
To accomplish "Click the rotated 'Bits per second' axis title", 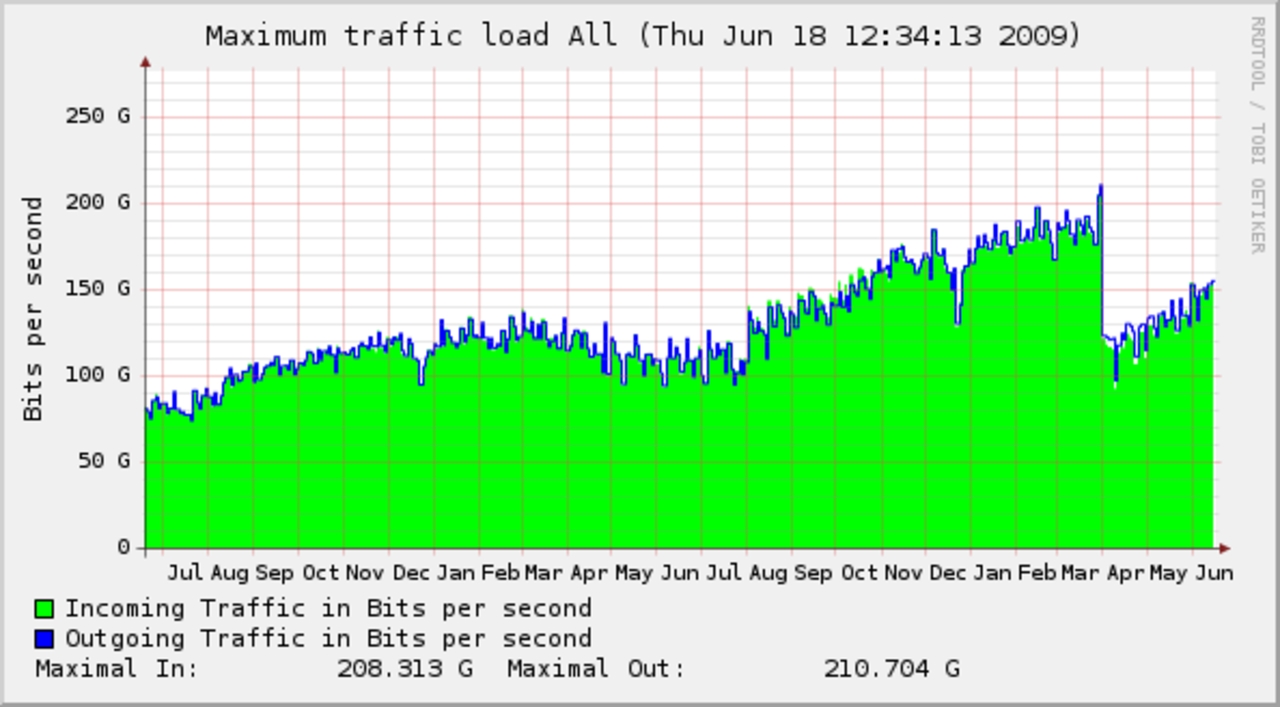I will (x=33, y=308).
